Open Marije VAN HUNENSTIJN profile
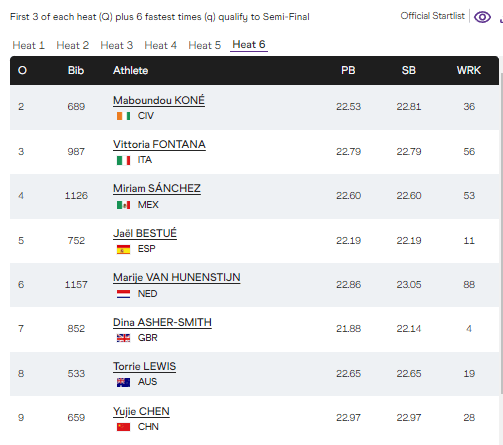Screen dimensions: 503x445 [x=177, y=277]
